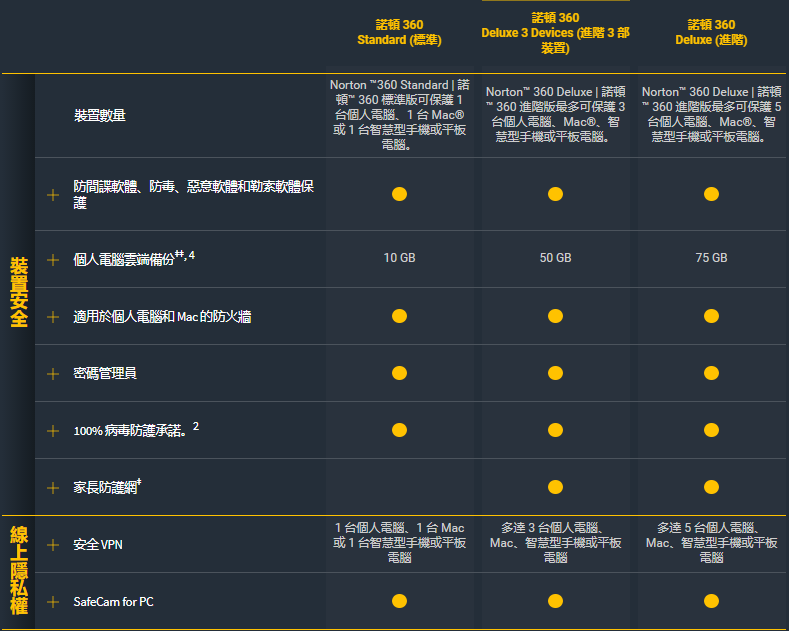Screen dimensions: 789x631
Task: Click the 裝置安全 vertical section label
Action: 19,292
